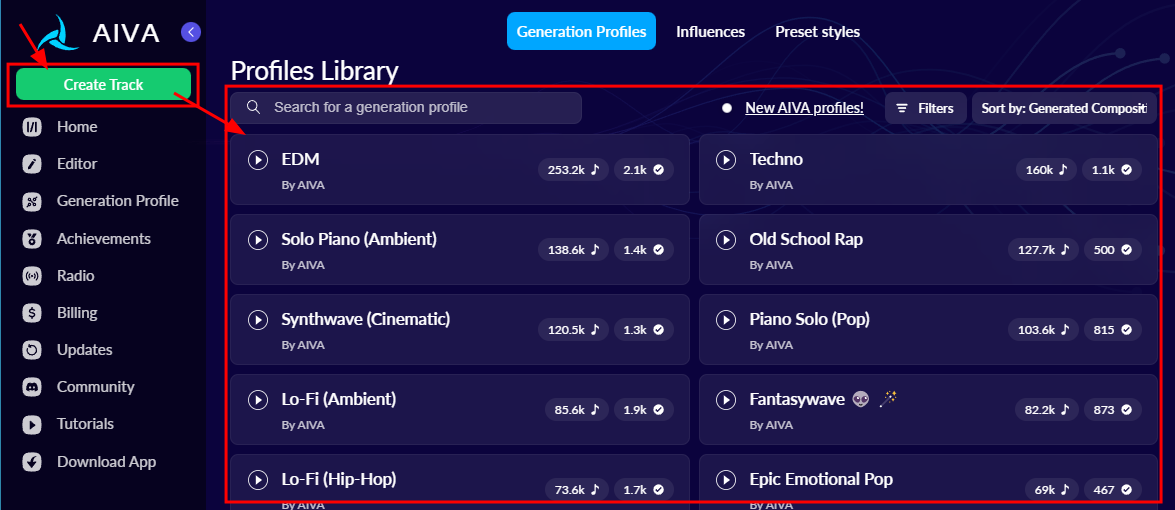Open Tutorials in the sidebar

85,424
